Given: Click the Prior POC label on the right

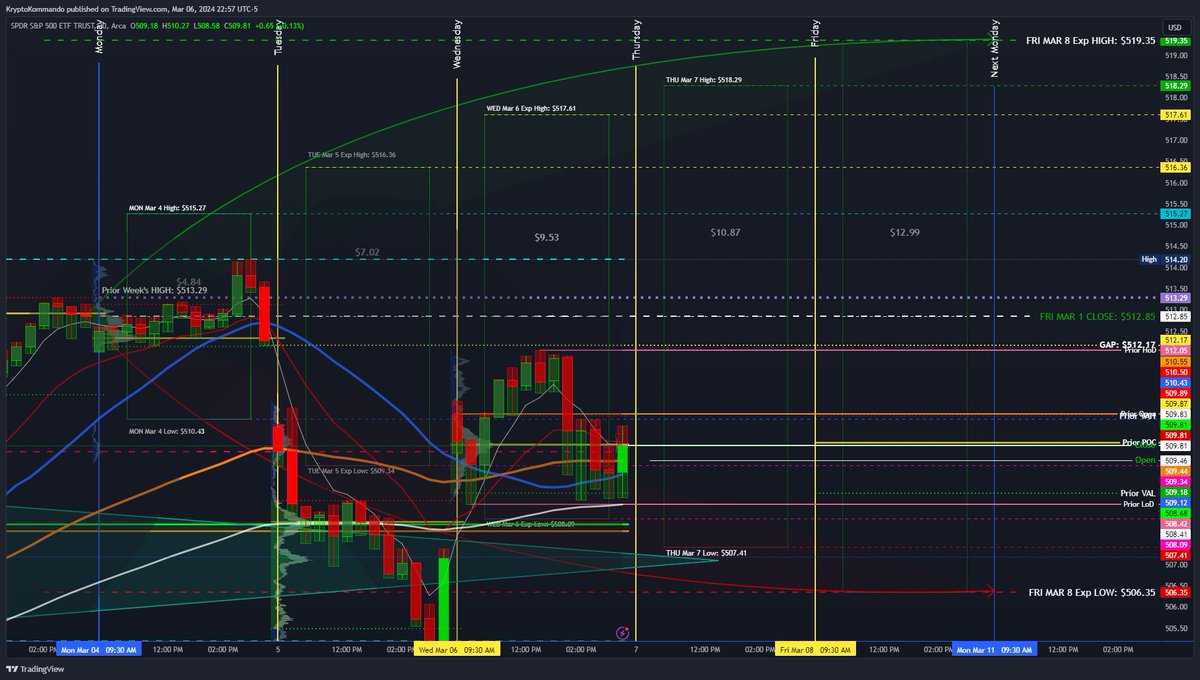Looking at the screenshot, I should tap(1139, 441).
